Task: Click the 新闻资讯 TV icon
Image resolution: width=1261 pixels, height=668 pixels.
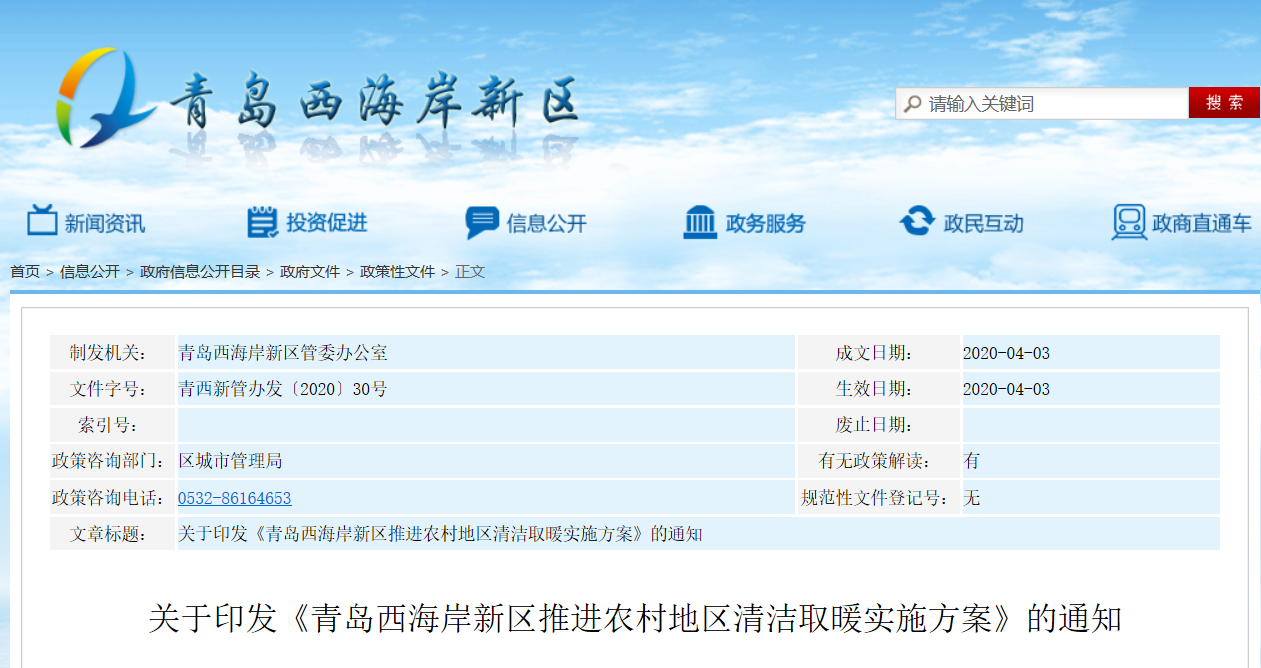Action: pyautogui.click(x=42, y=221)
